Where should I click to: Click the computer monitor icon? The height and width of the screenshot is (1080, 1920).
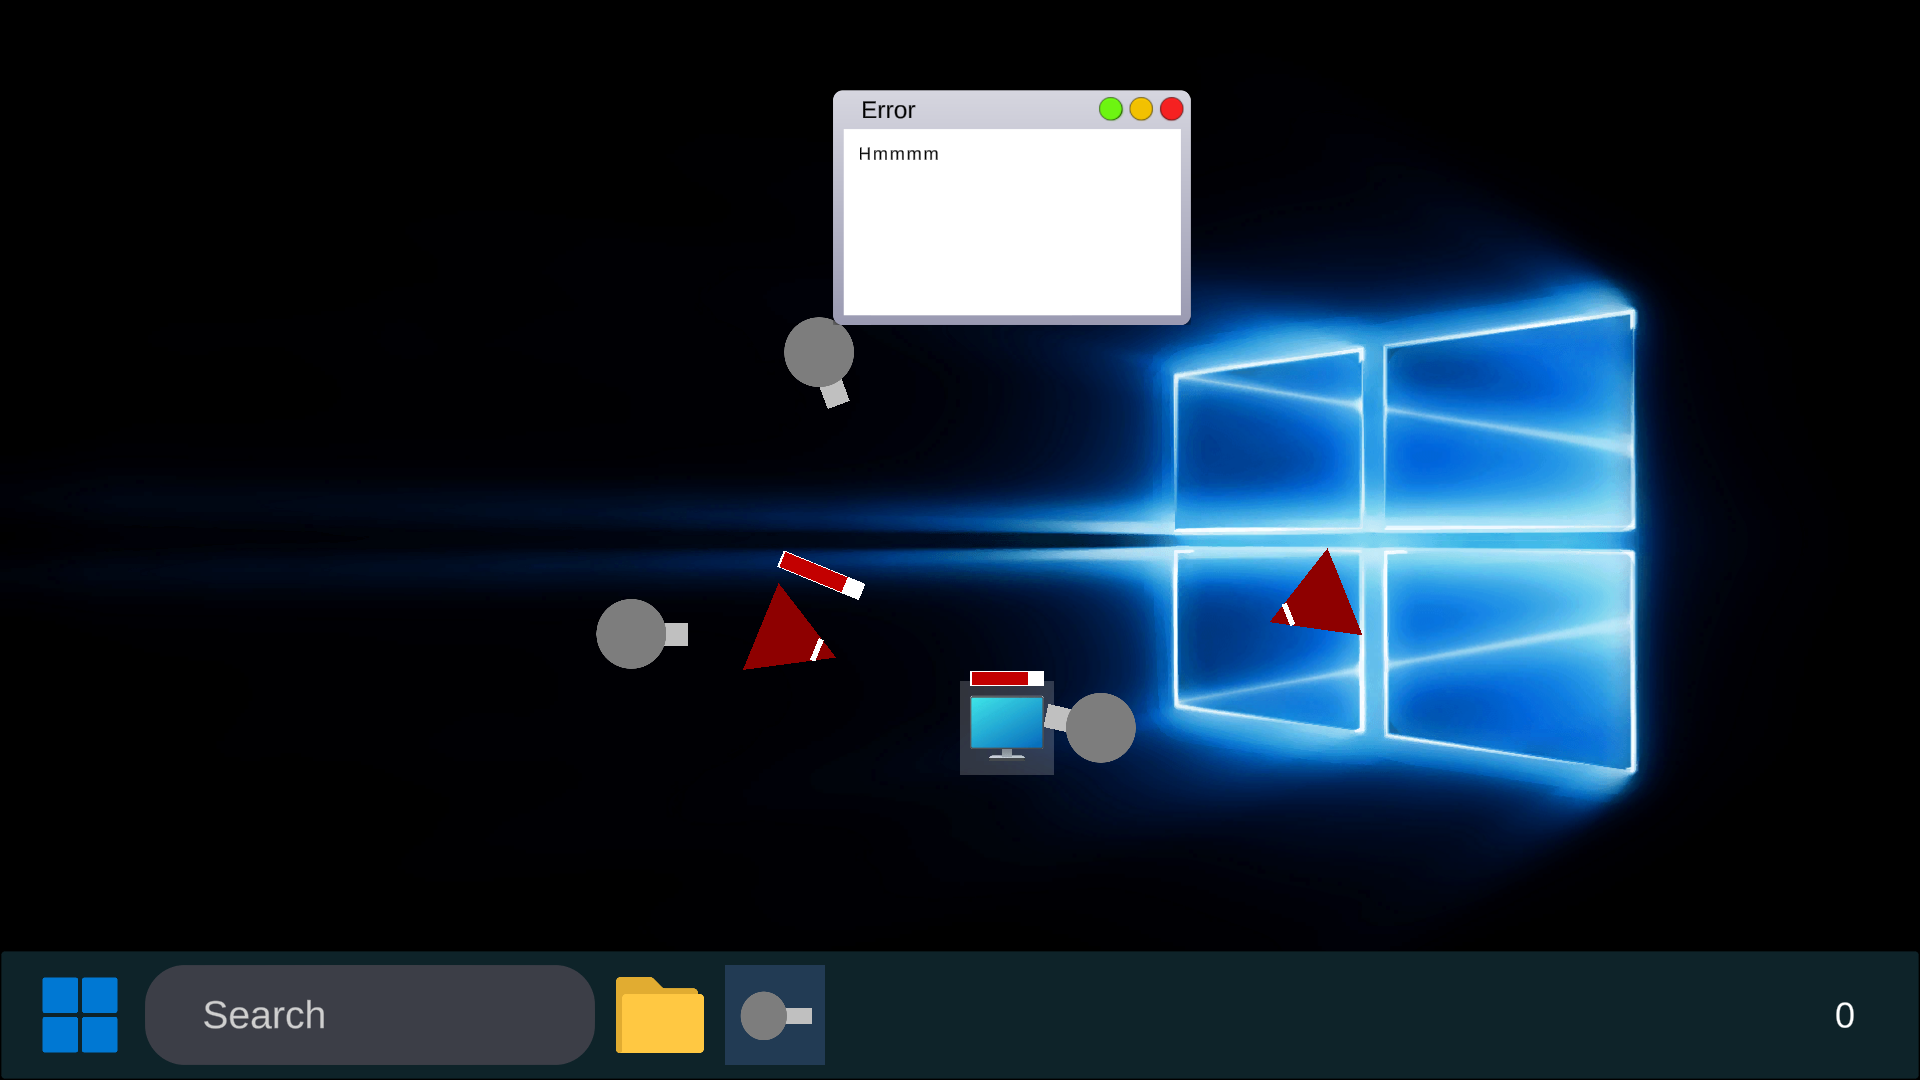click(x=1007, y=728)
